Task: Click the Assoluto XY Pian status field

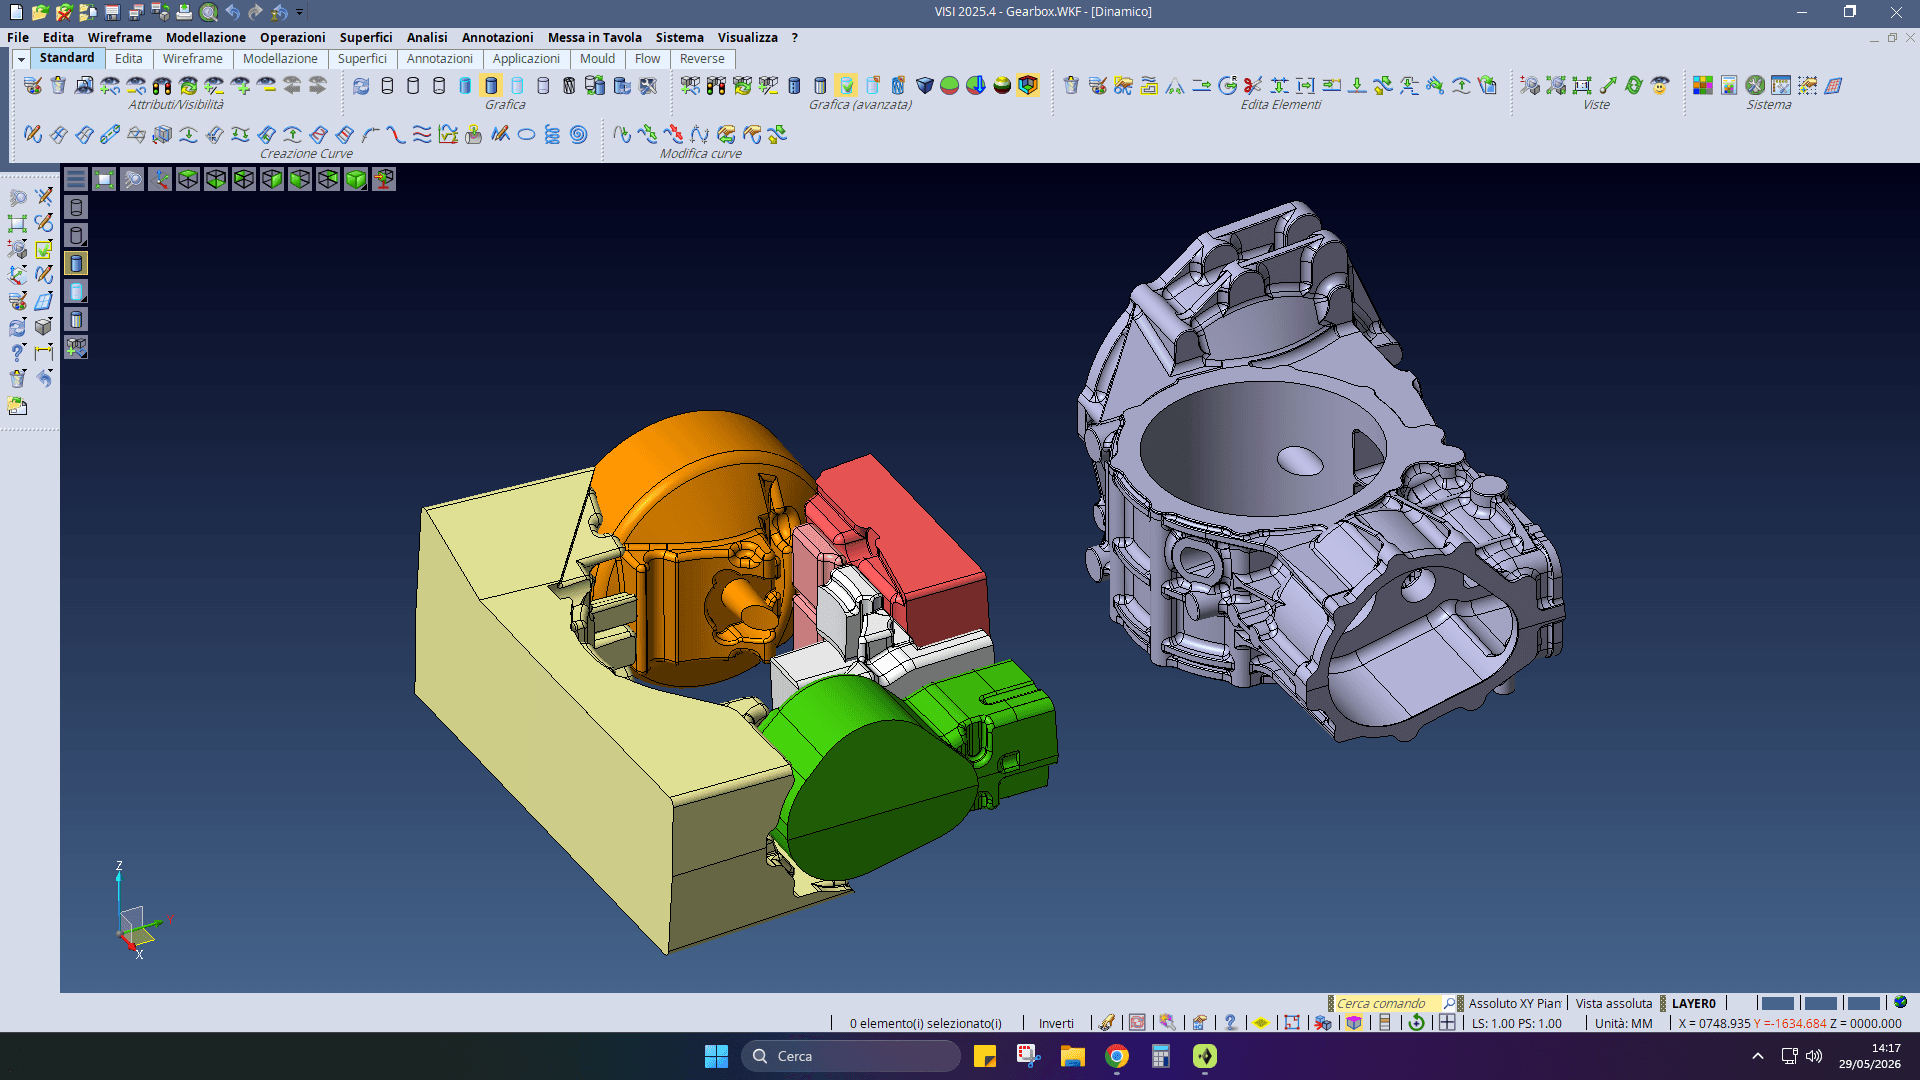Action: (x=1514, y=1003)
